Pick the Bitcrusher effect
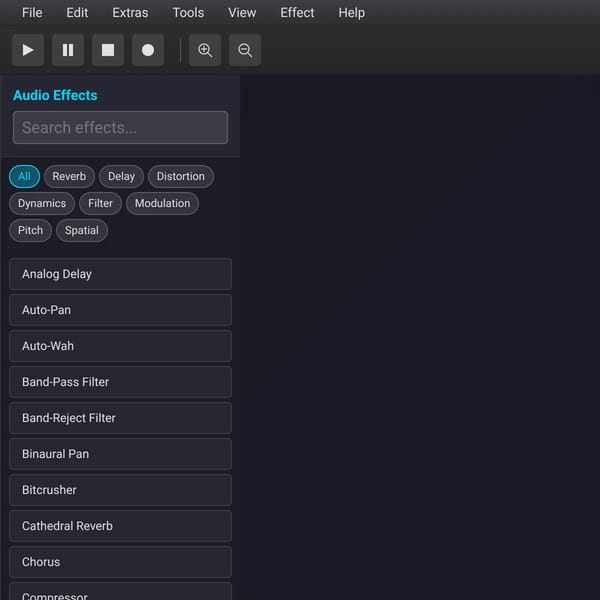The image size is (600, 600). click(x=120, y=490)
